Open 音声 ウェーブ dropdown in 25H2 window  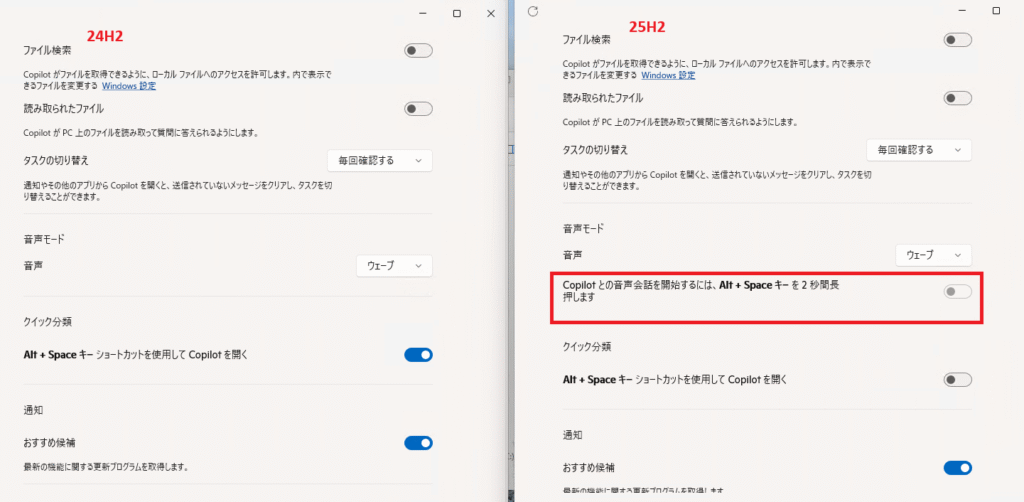click(934, 255)
